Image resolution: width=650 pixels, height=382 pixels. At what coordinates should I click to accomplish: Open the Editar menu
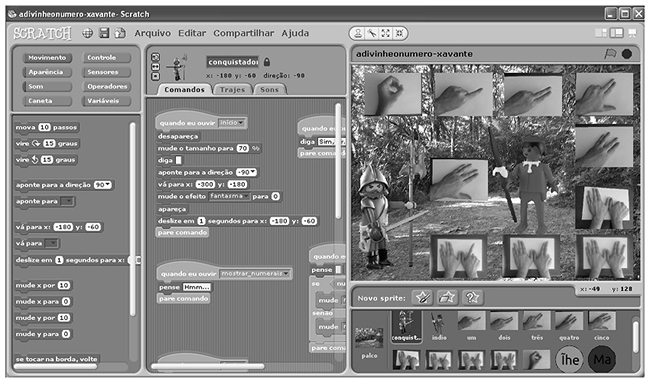click(x=192, y=33)
